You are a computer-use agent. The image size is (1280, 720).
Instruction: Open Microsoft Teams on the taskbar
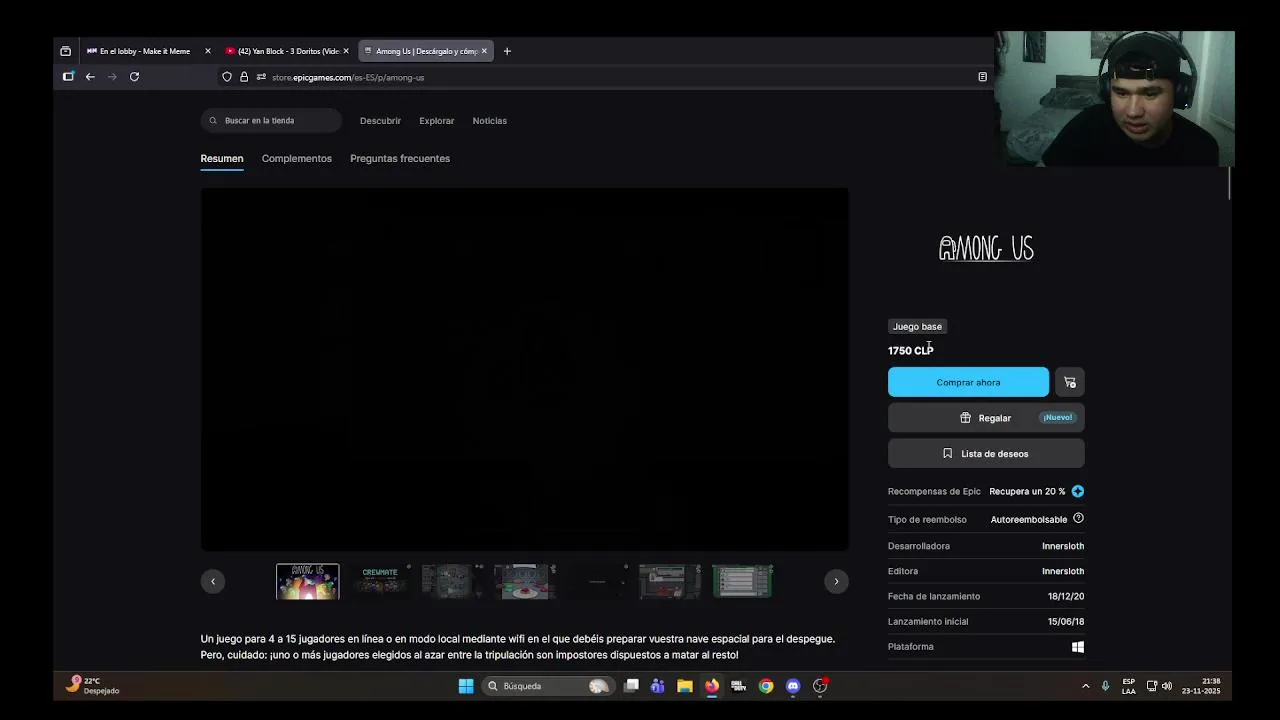click(x=658, y=686)
